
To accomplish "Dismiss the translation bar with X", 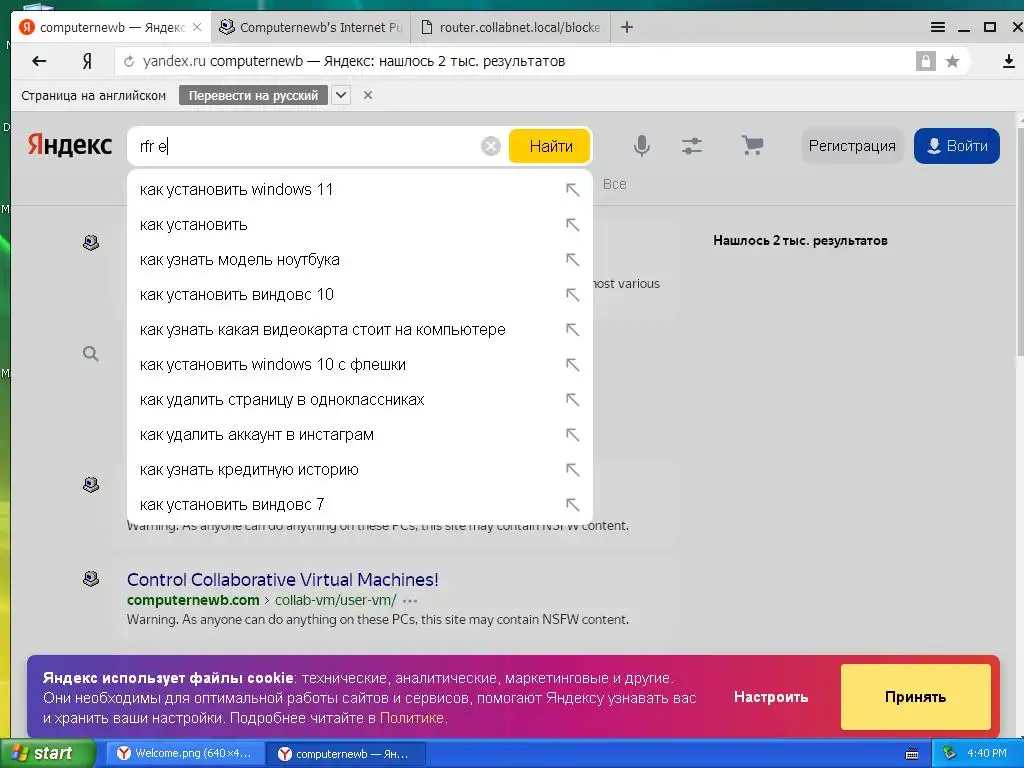I will (x=368, y=95).
